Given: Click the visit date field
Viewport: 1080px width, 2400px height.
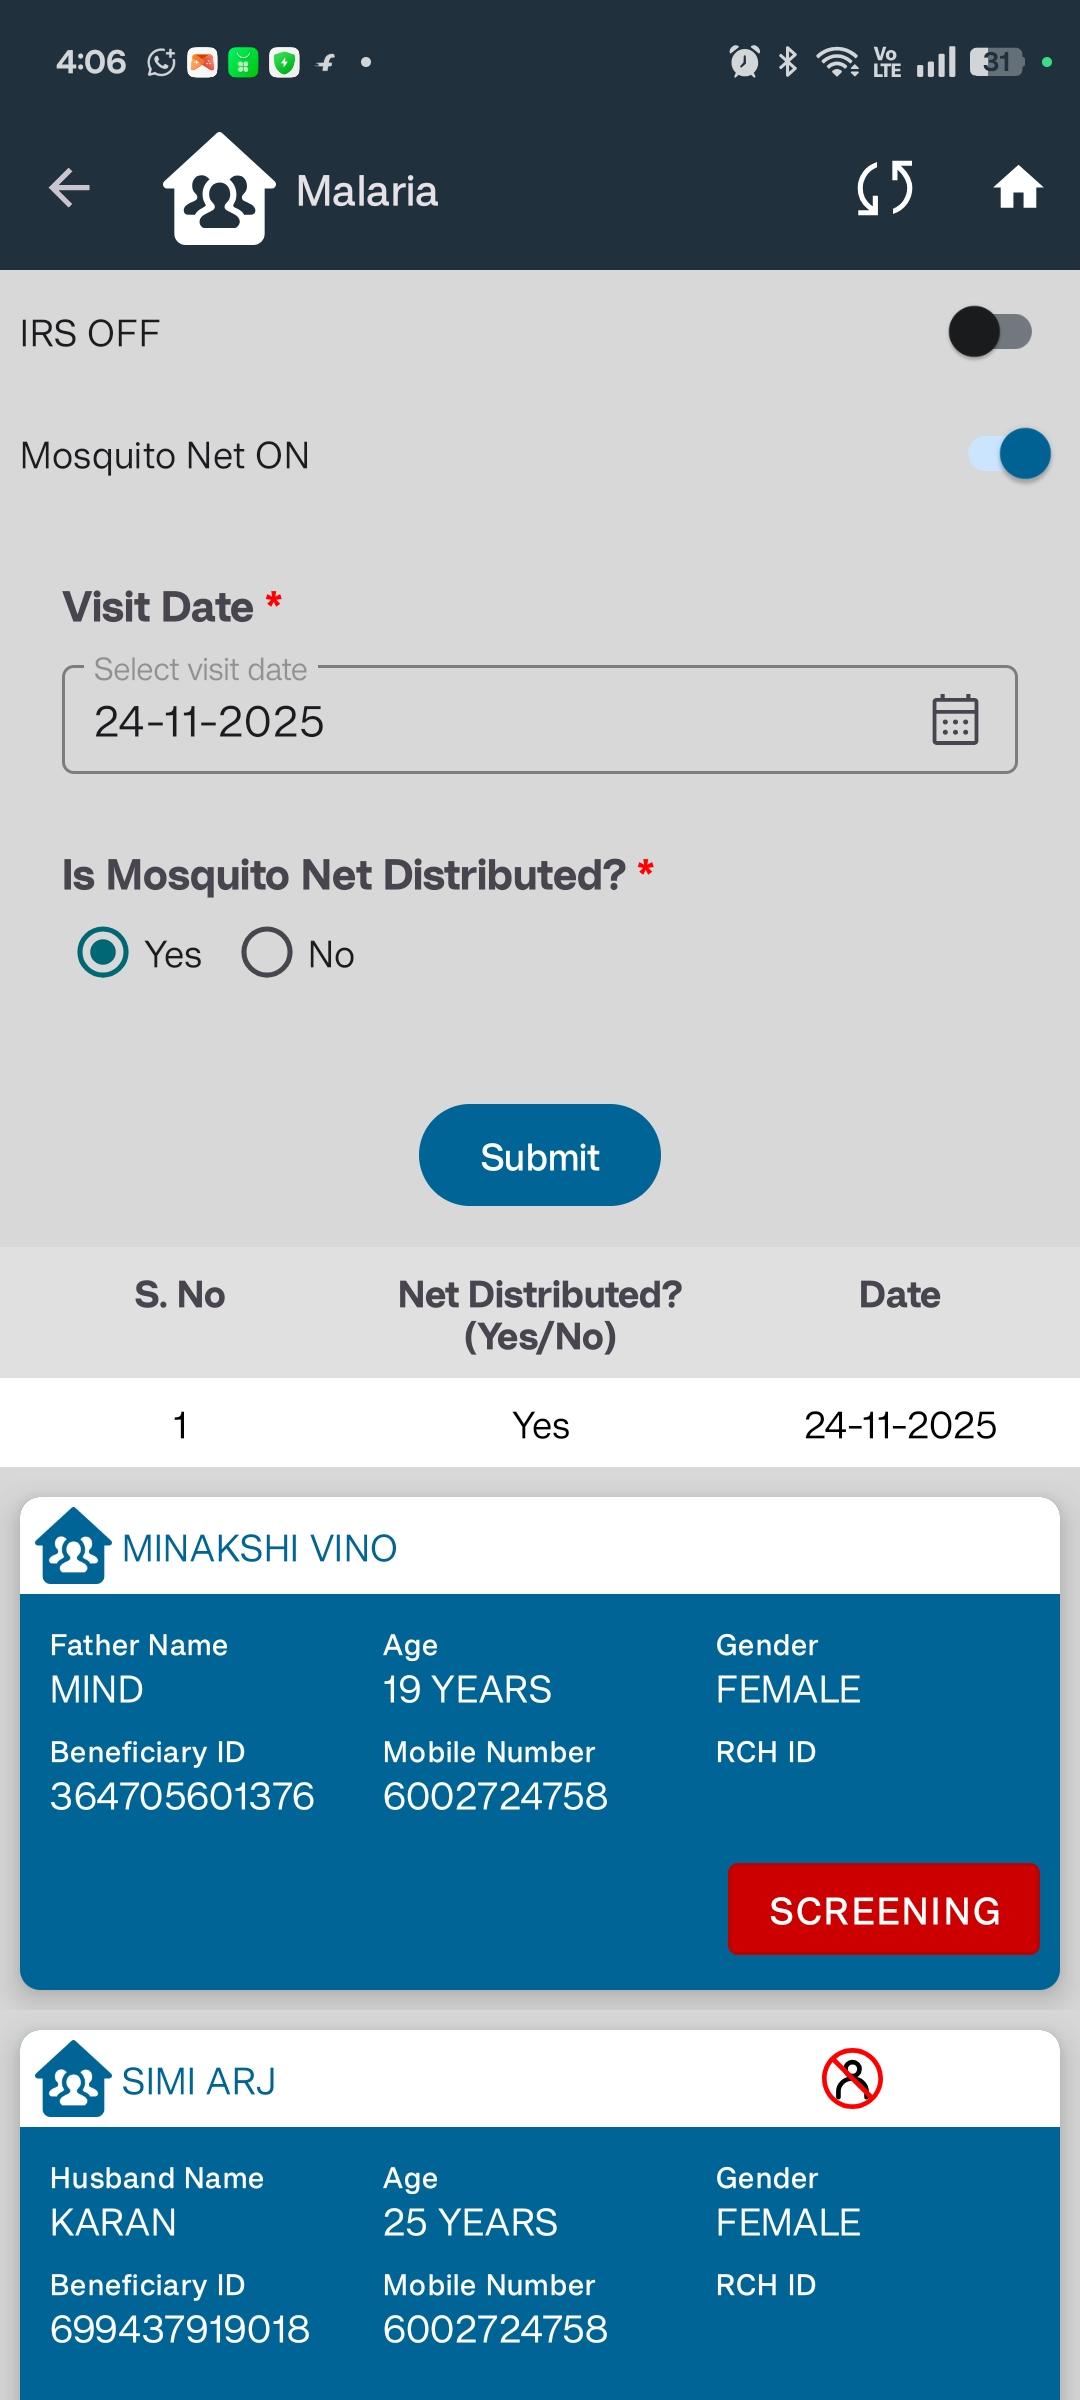Looking at the screenshot, I should pyautogui.click(x=540, y=720).
